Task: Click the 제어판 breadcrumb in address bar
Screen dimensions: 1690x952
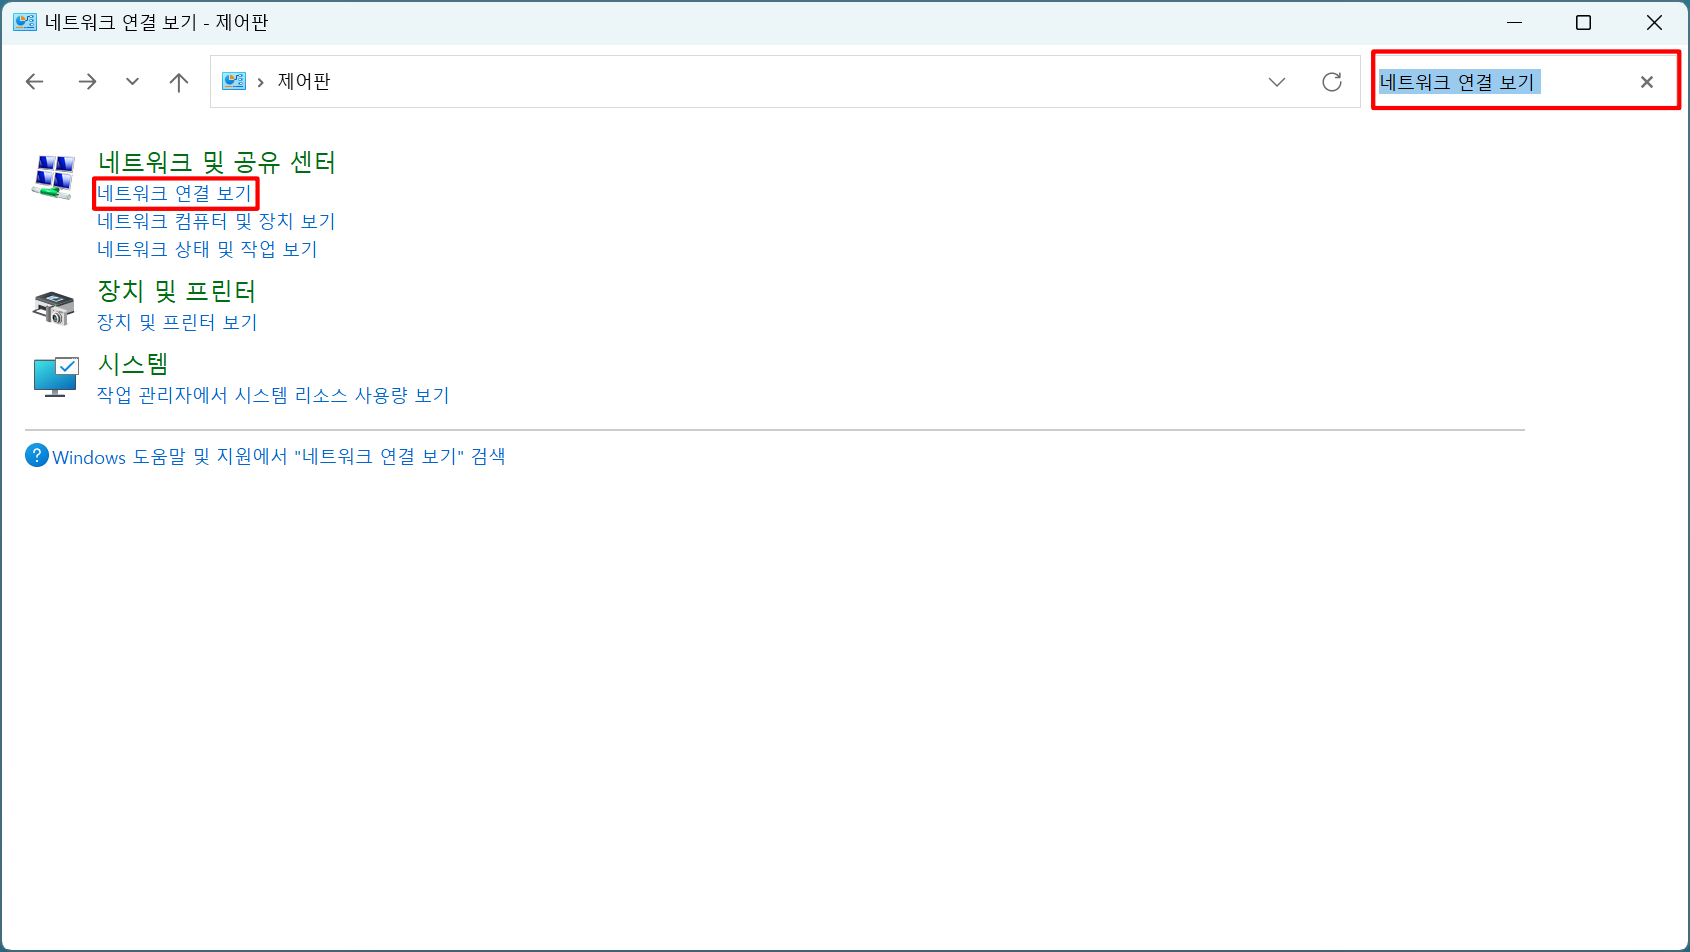Action: tap(304, 81)
